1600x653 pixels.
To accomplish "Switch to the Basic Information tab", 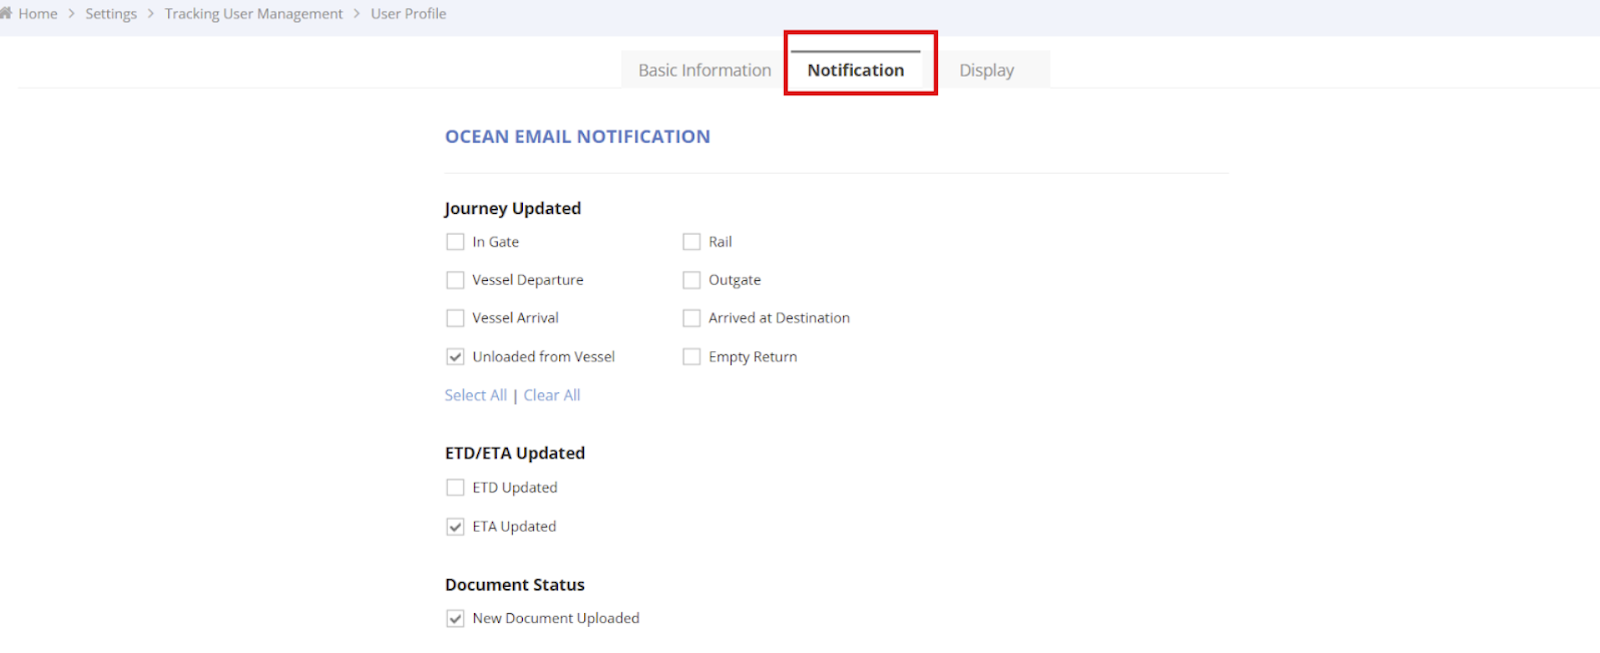I will (x=704, y=70).
